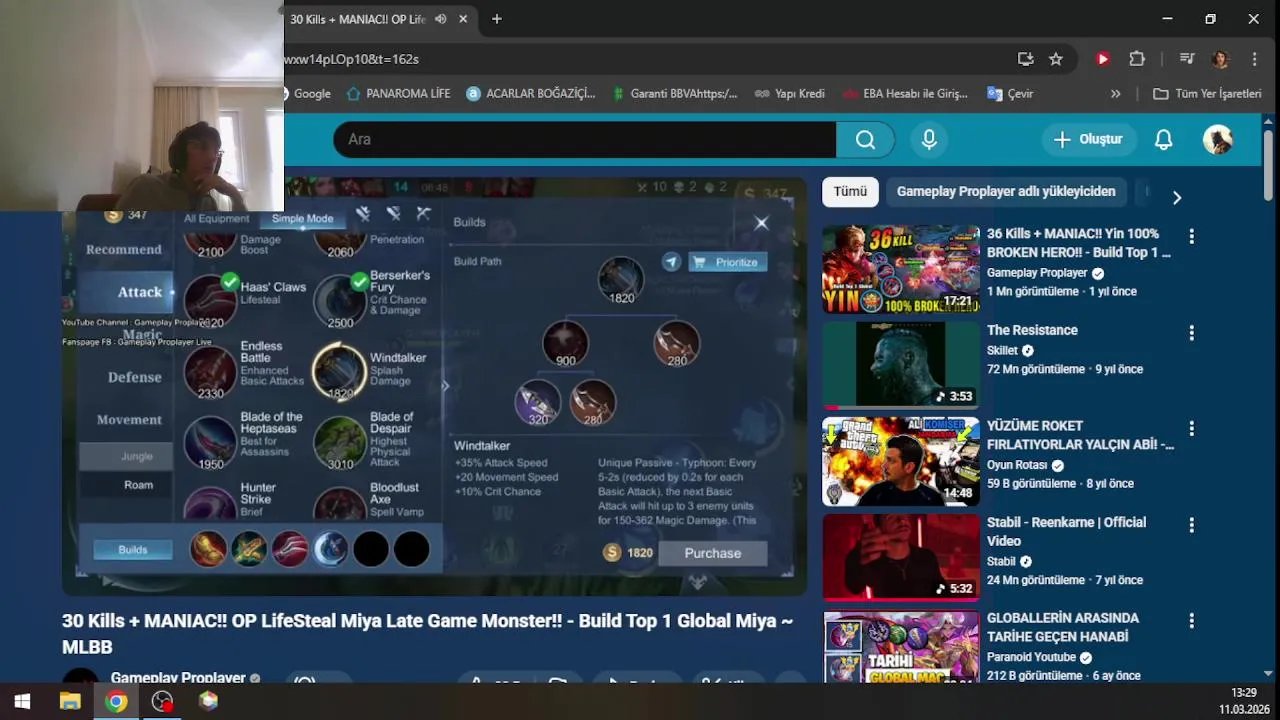Toggle Simple Mode in the shop
Screen dimensions: 1280x720
(302, 218)
